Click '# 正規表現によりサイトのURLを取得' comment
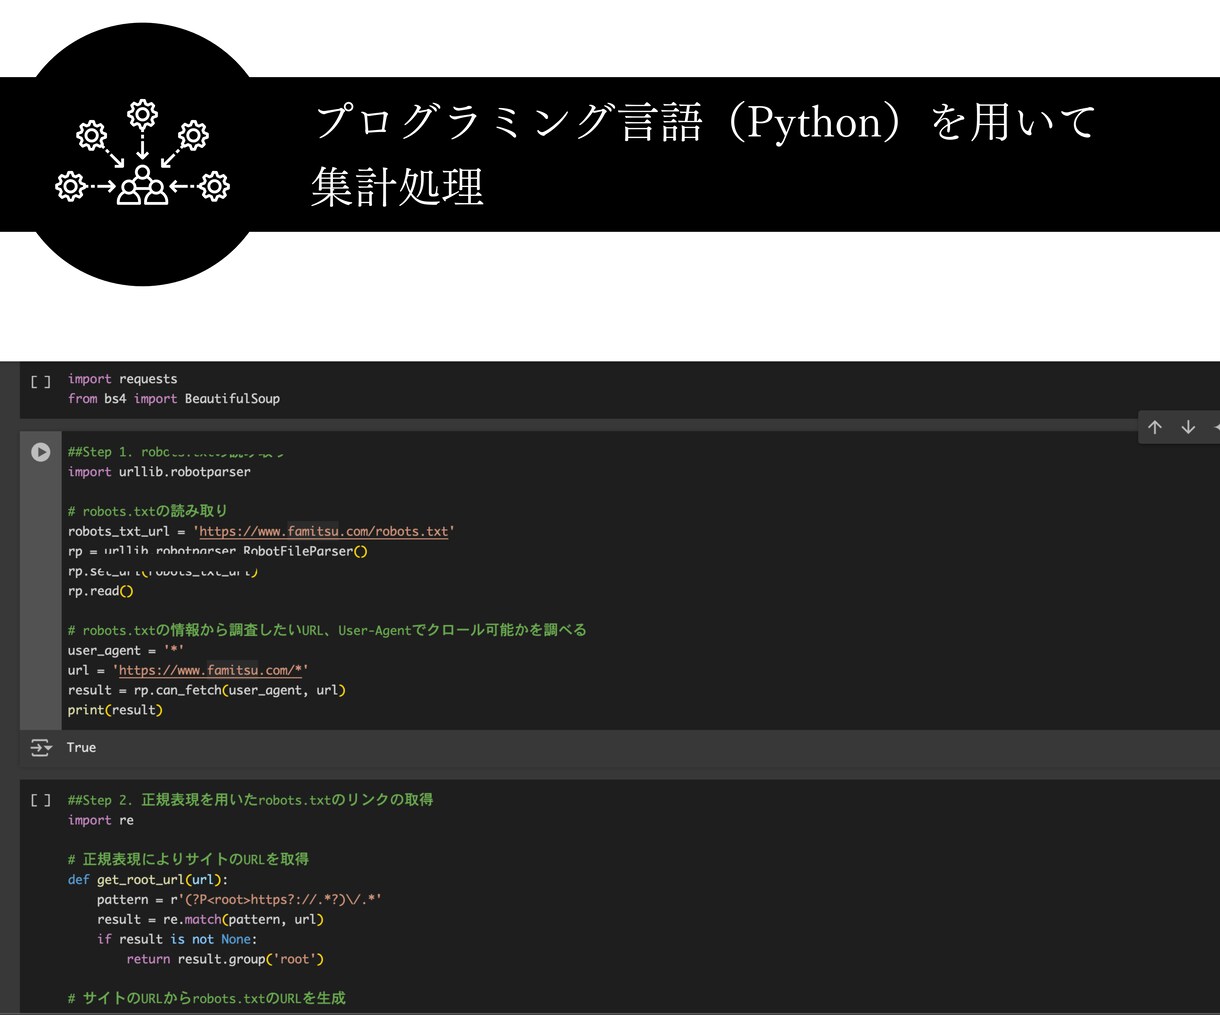The width and height of the screenshot is (1220, 1015). coord(188,859)
